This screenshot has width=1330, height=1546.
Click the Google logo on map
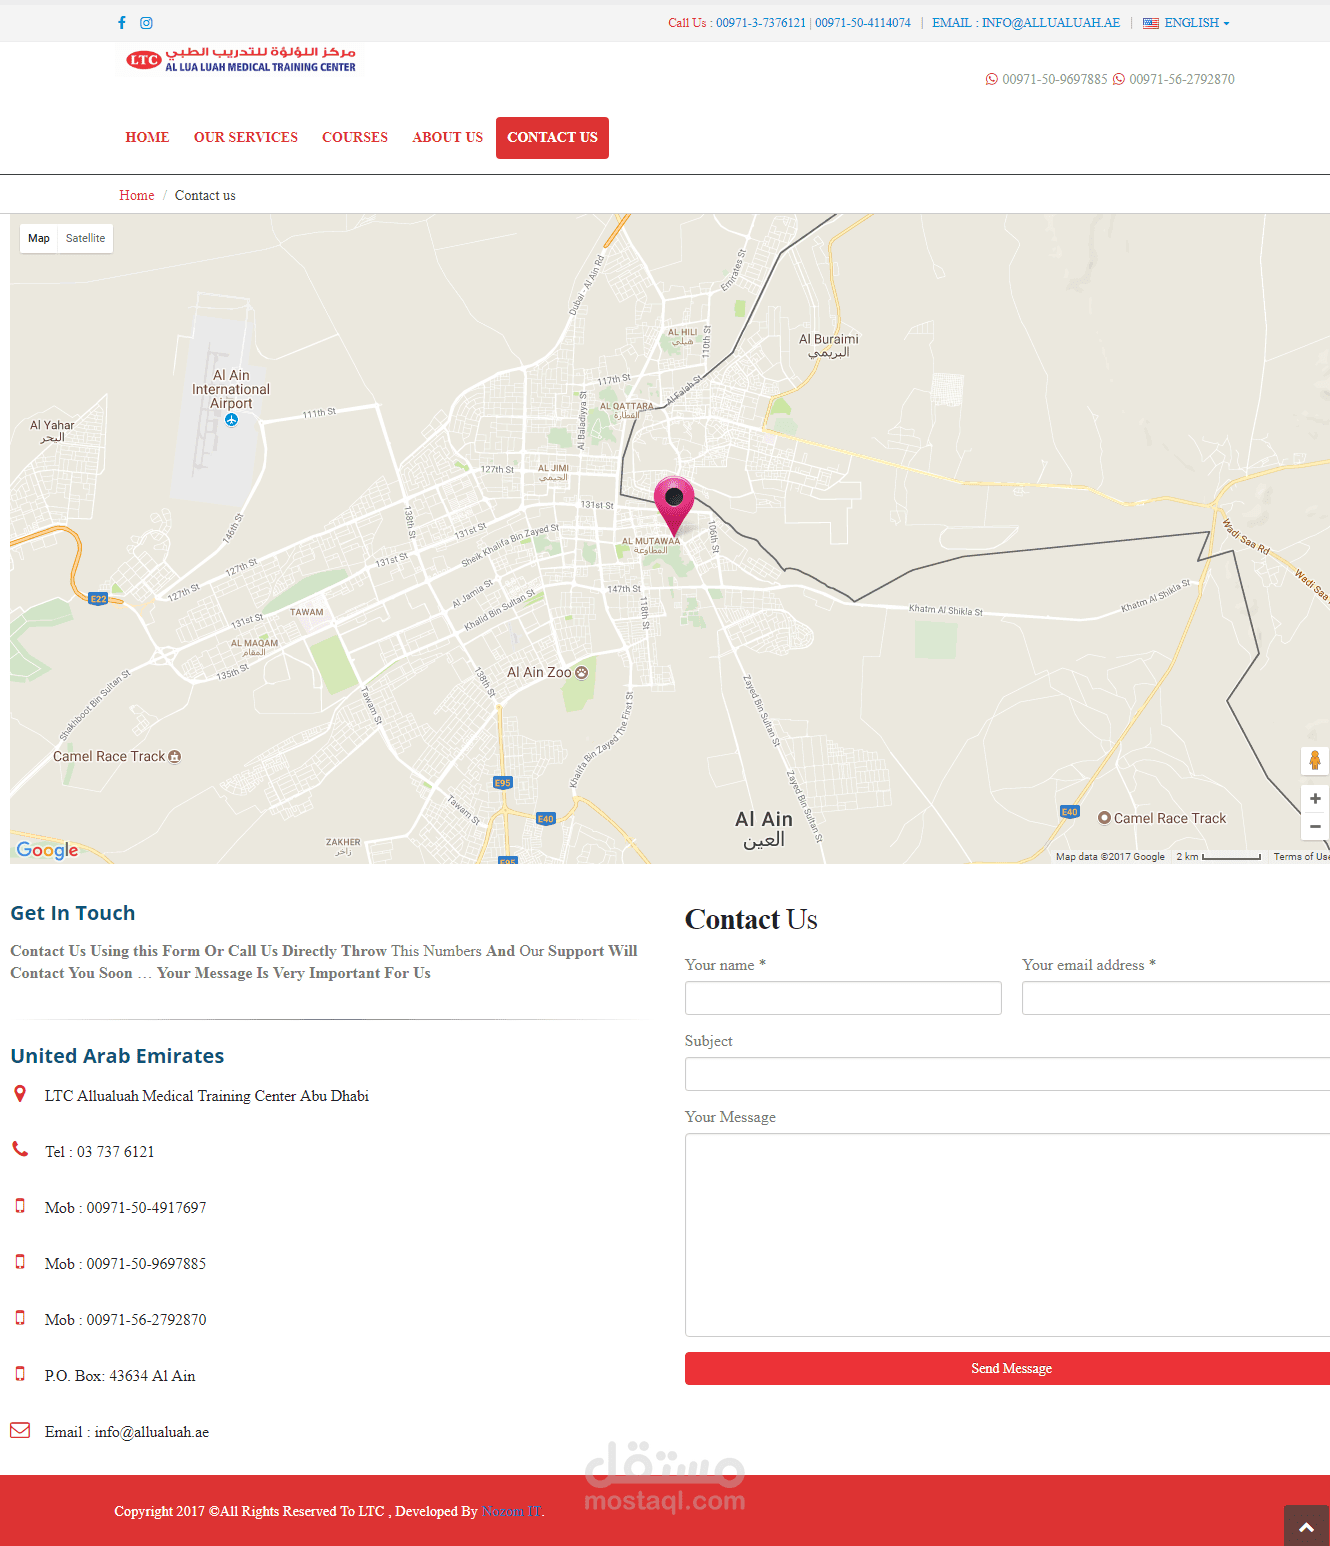click(x=47, y=850)
